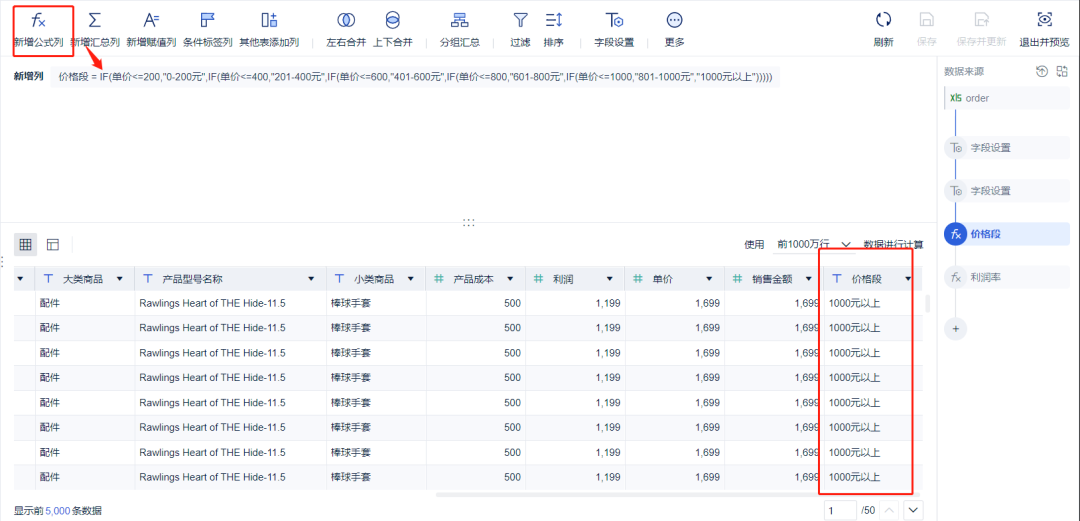Click the 保存 save icon
The image size is (1080, 521).
coord(927,20)
